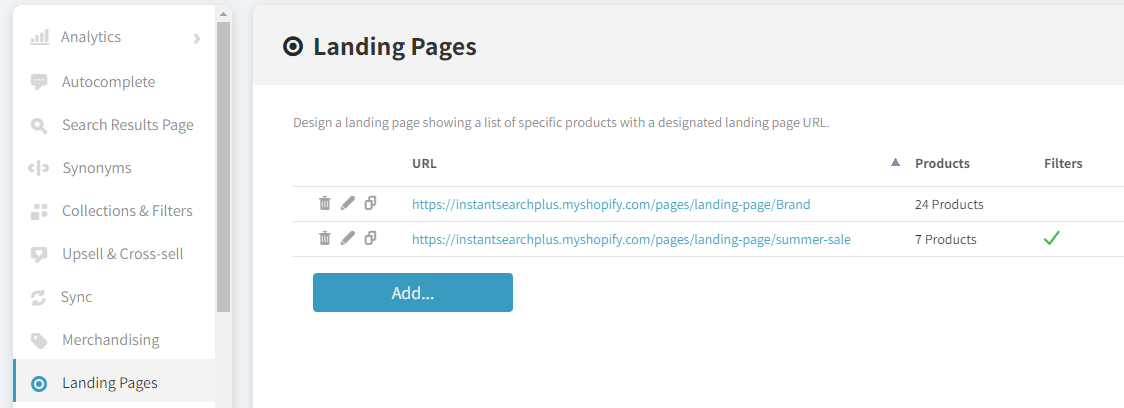Click the Analytics bar chart icon
Viewport: 1124px width, 408px height.
[39, 37]
